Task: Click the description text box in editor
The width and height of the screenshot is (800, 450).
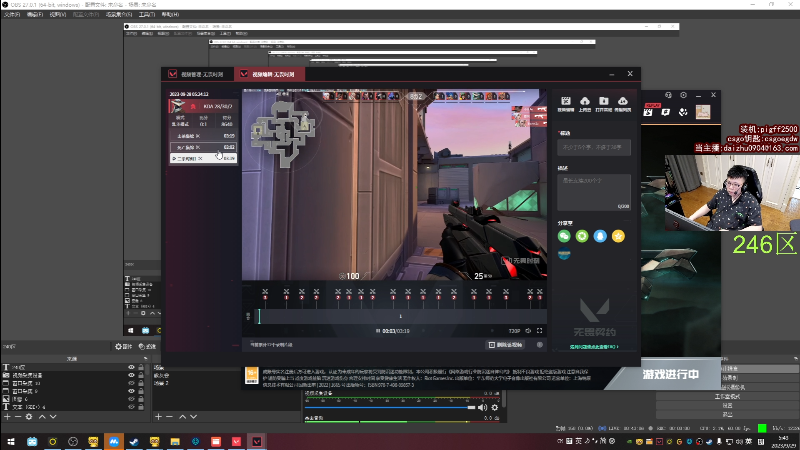Action: (594, 192)
